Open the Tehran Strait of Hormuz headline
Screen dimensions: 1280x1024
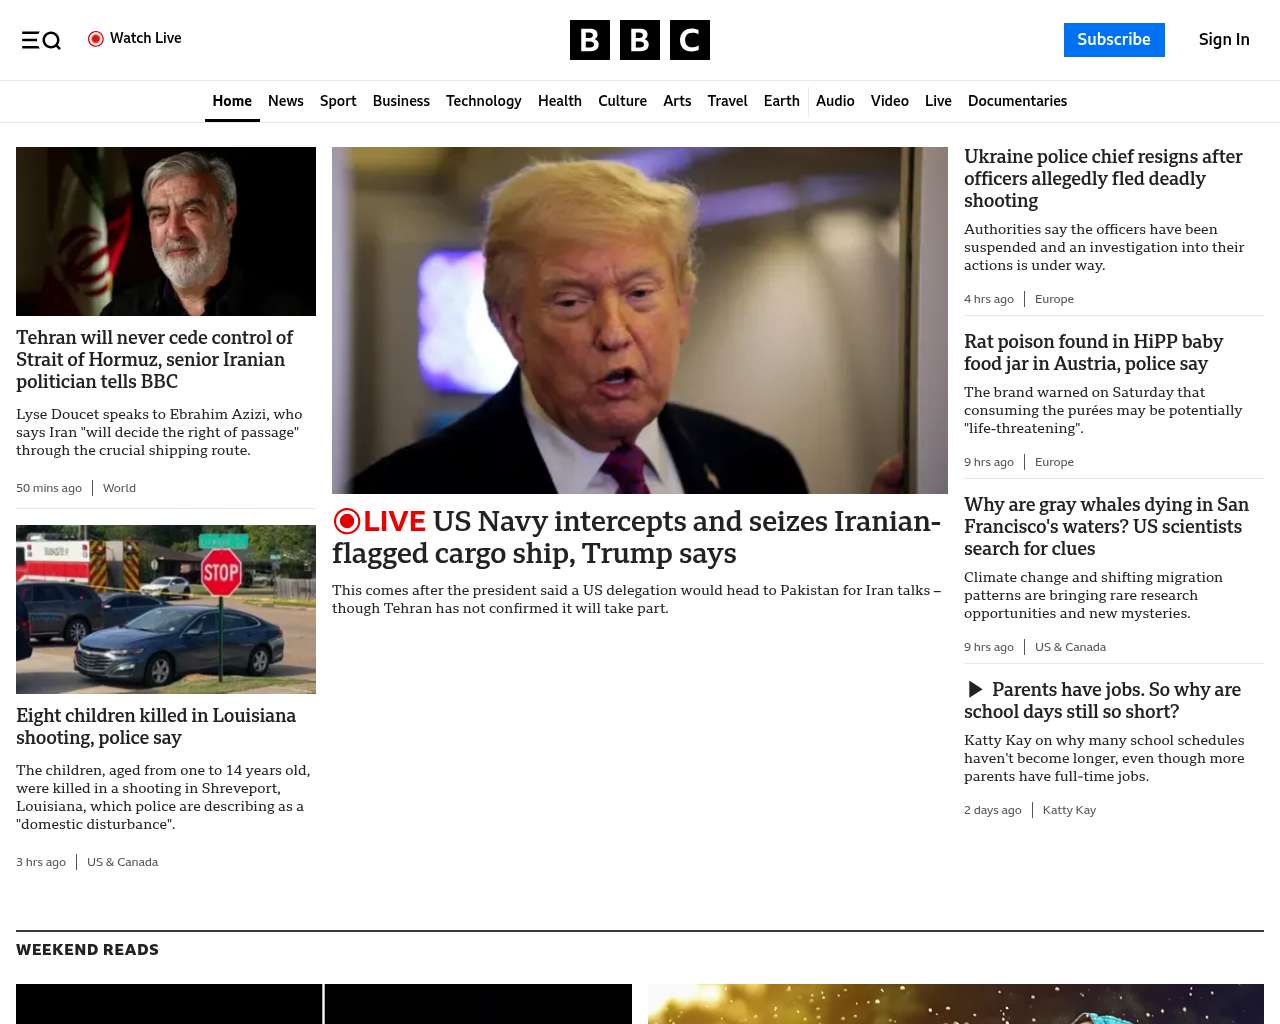155,360
